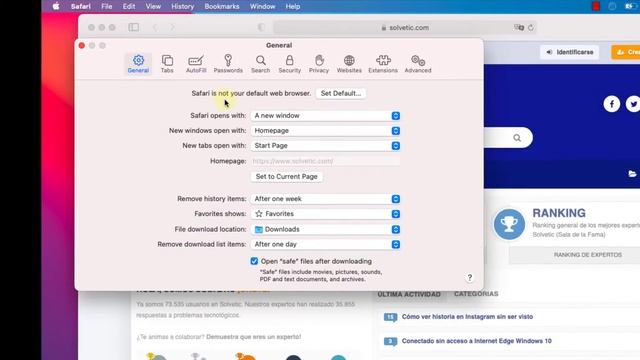Click the translate icon in address bar
The height and width of the screenshot is (360, 640).
519,27
